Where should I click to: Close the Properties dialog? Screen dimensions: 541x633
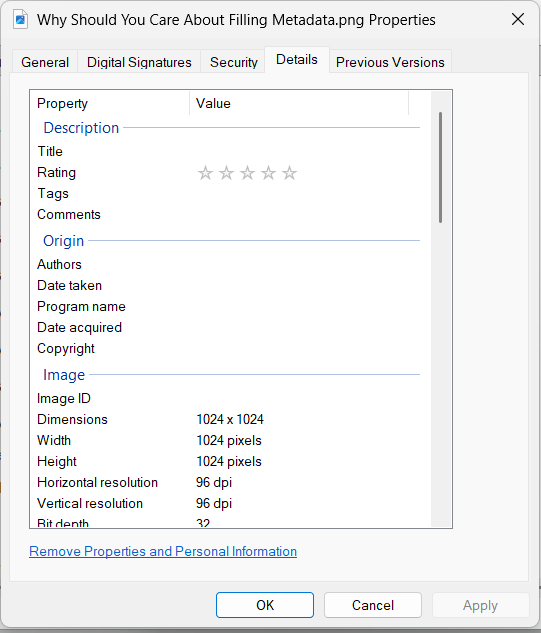[x=518, y=19]
